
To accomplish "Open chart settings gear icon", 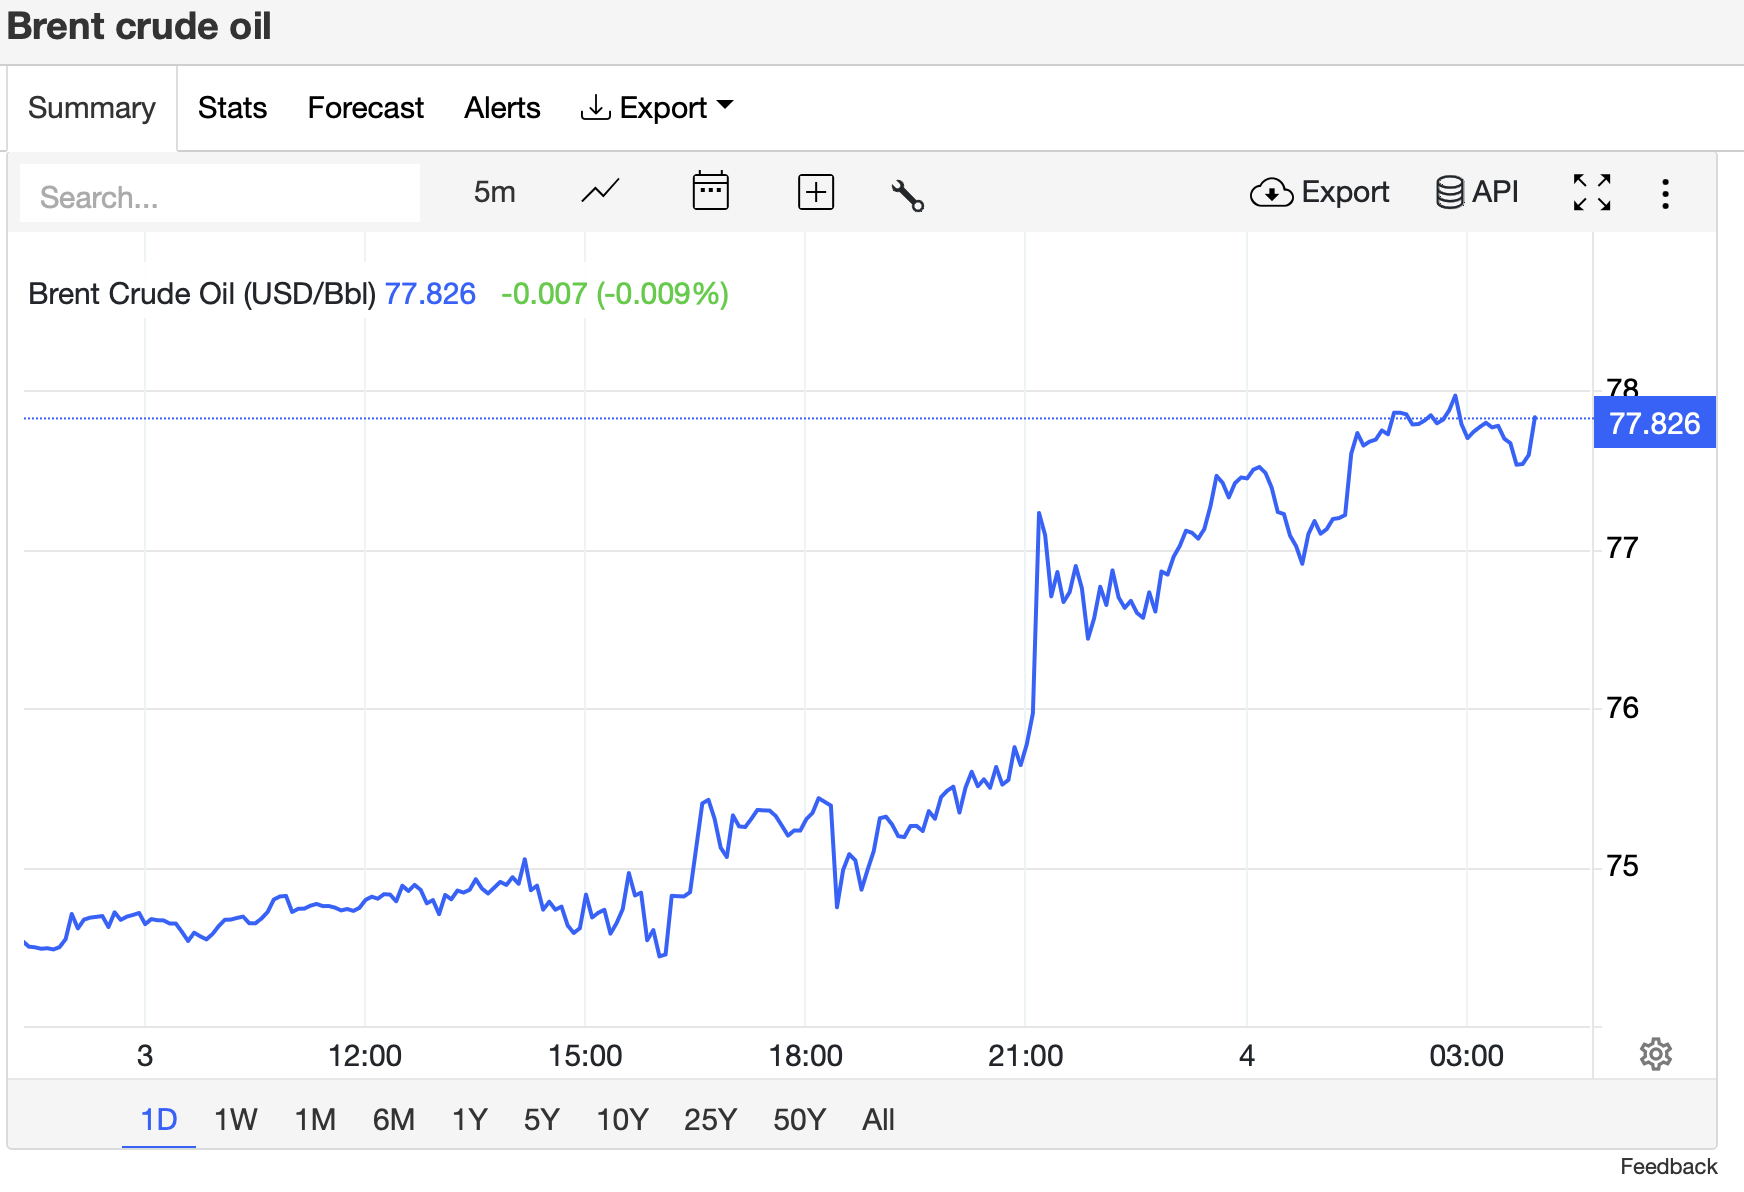I will (1656, 1054).
